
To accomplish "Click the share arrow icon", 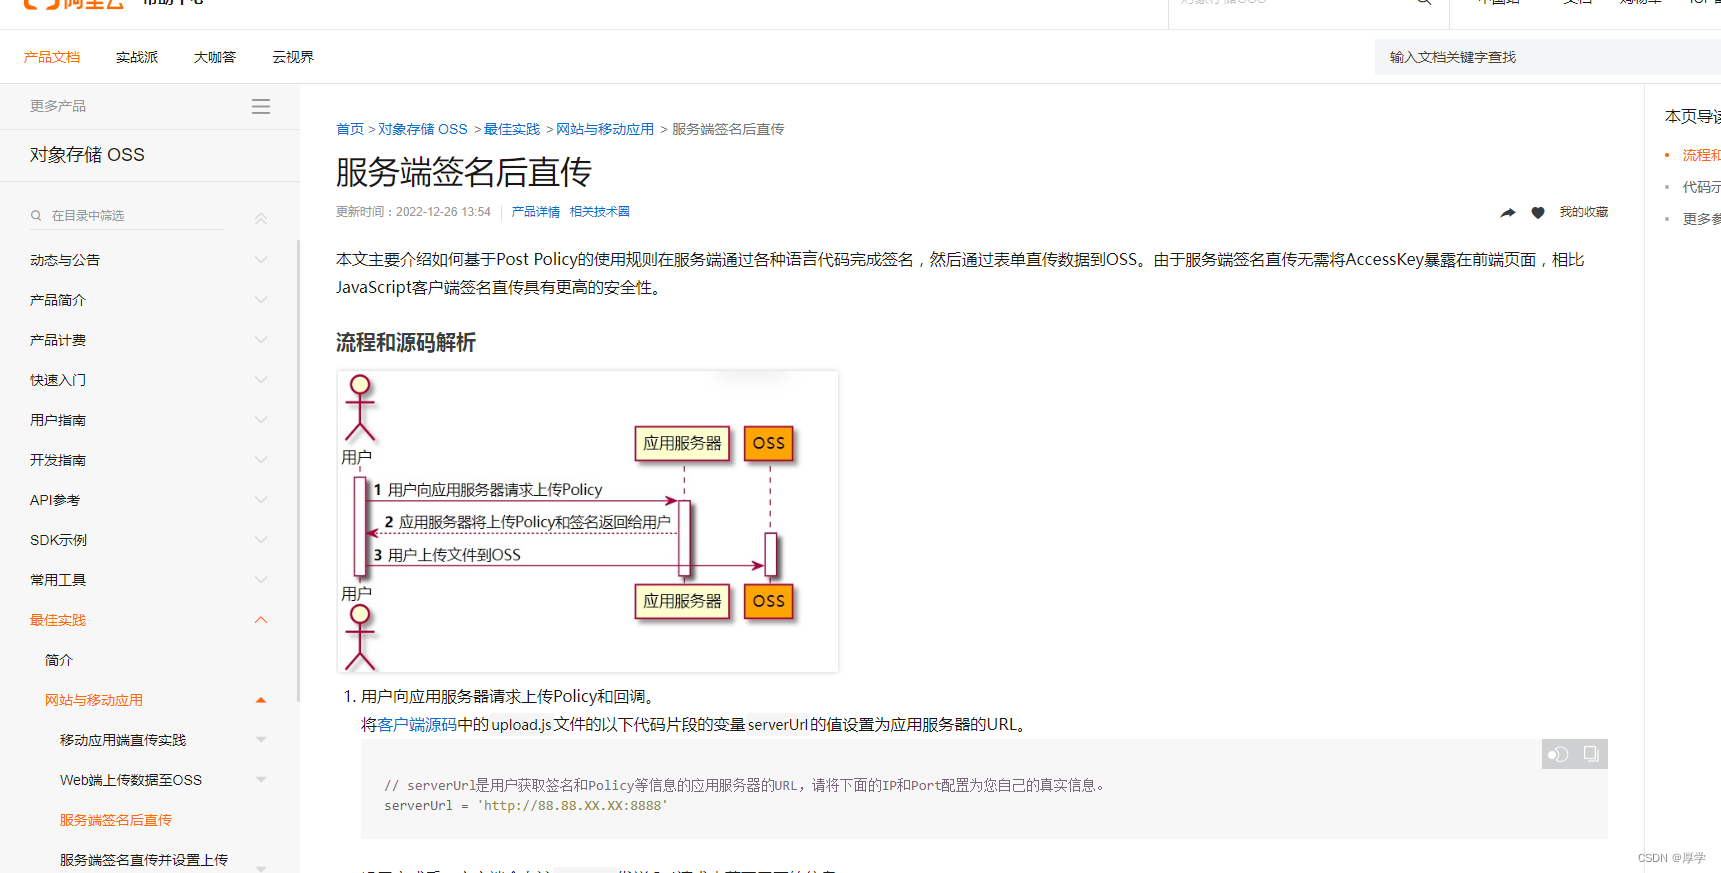I will [1508, 212].
